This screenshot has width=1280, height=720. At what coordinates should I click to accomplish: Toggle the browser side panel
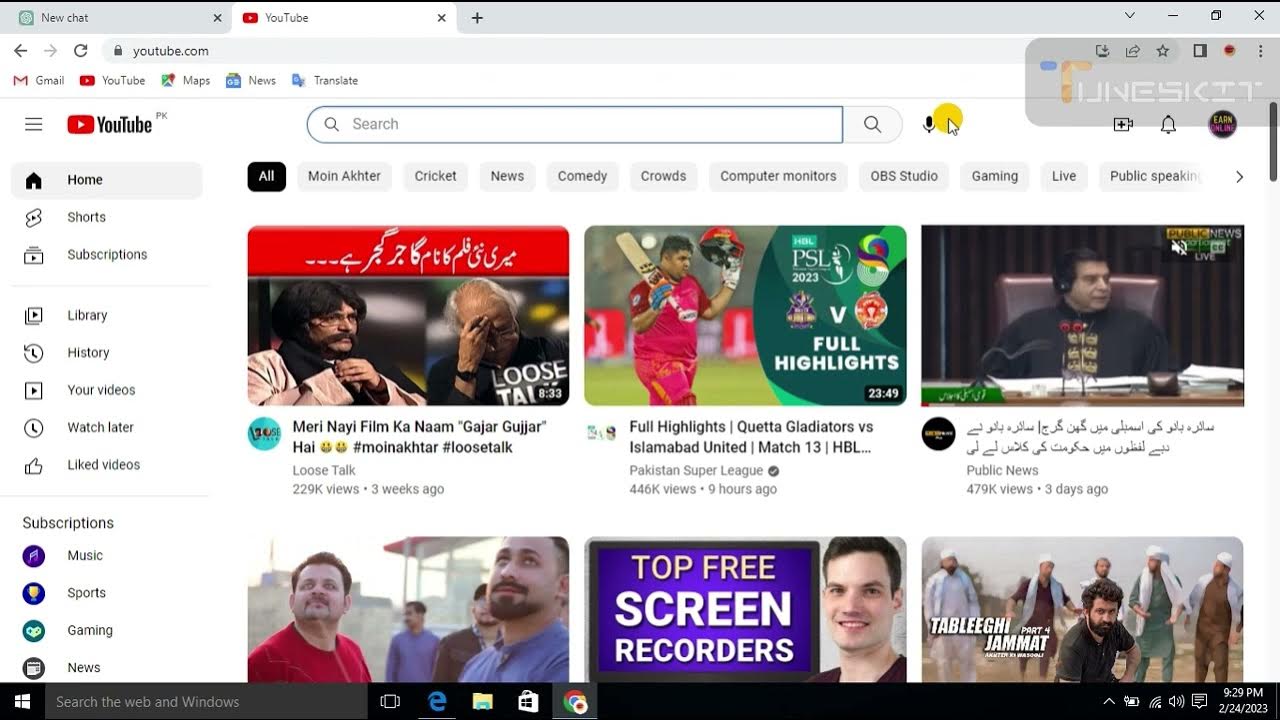point(1200,51)
